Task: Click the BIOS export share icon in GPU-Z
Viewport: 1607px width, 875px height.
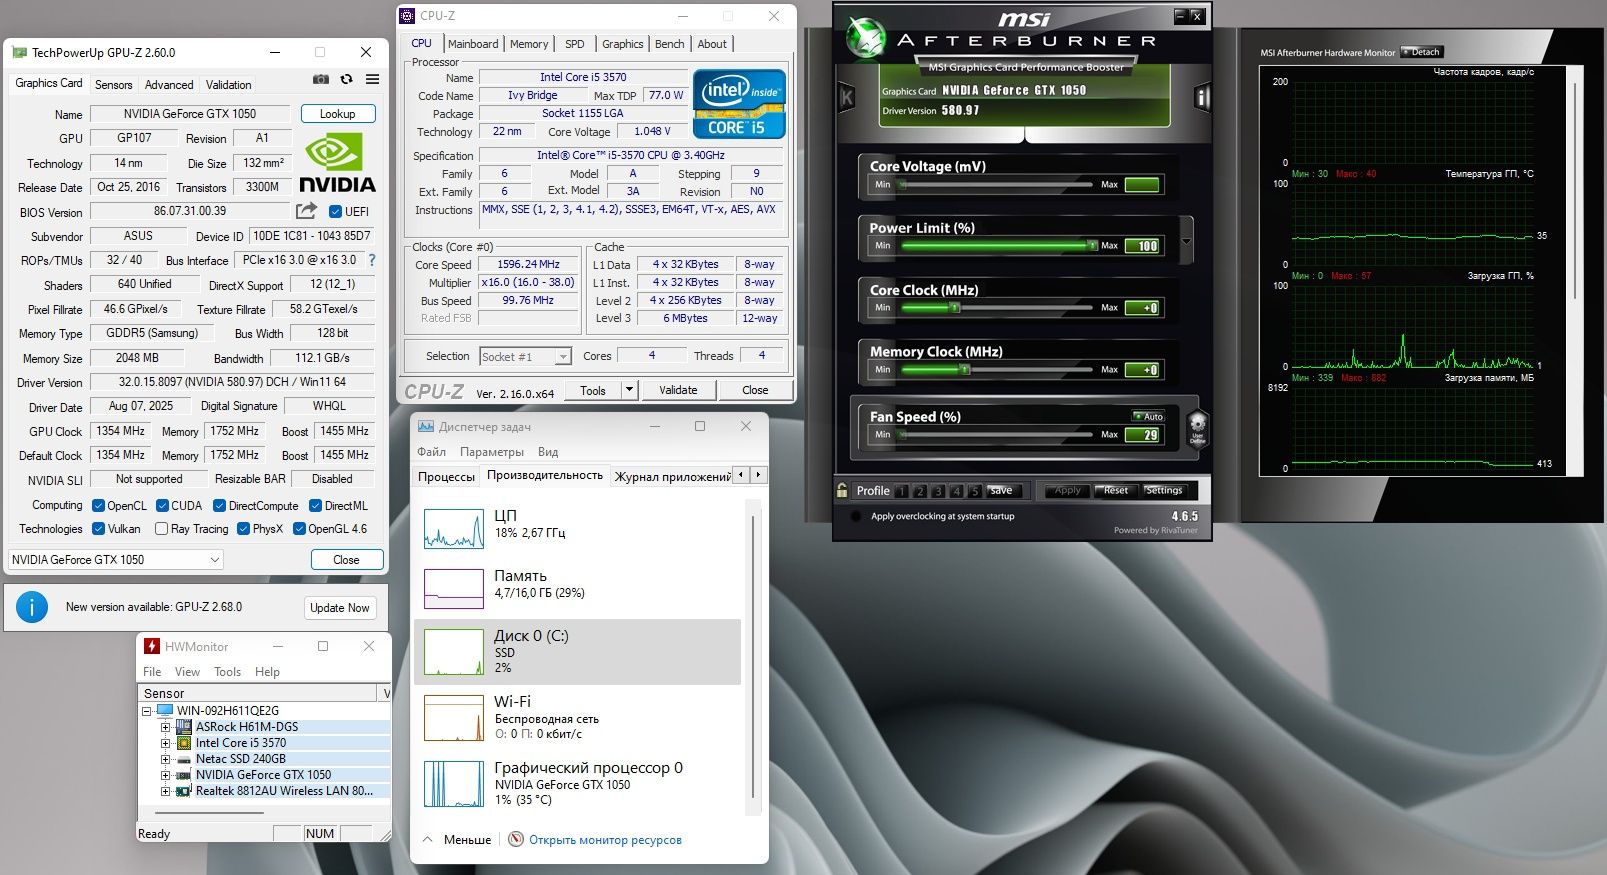Action: tap(307, 210)
